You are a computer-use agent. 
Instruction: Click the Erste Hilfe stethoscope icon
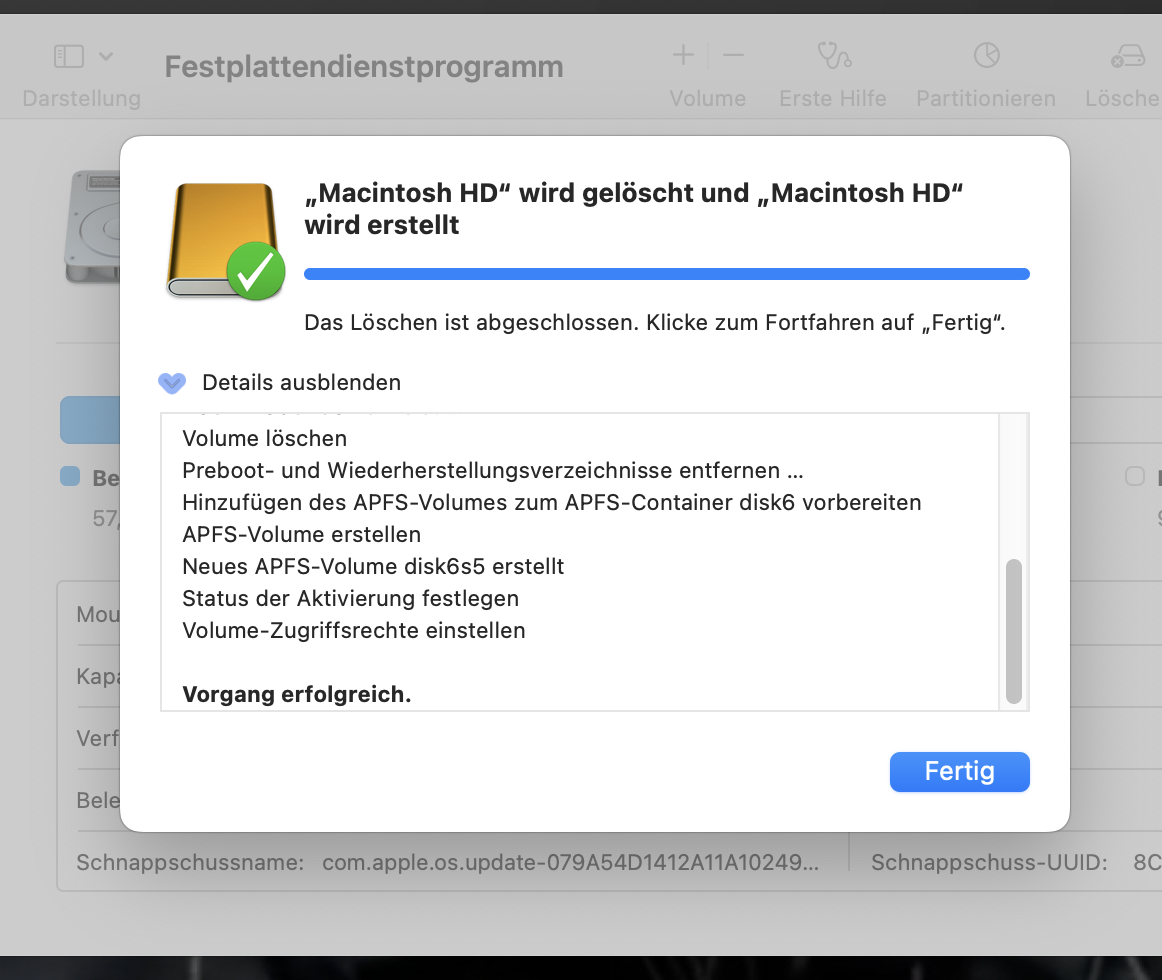click(834, 56)
